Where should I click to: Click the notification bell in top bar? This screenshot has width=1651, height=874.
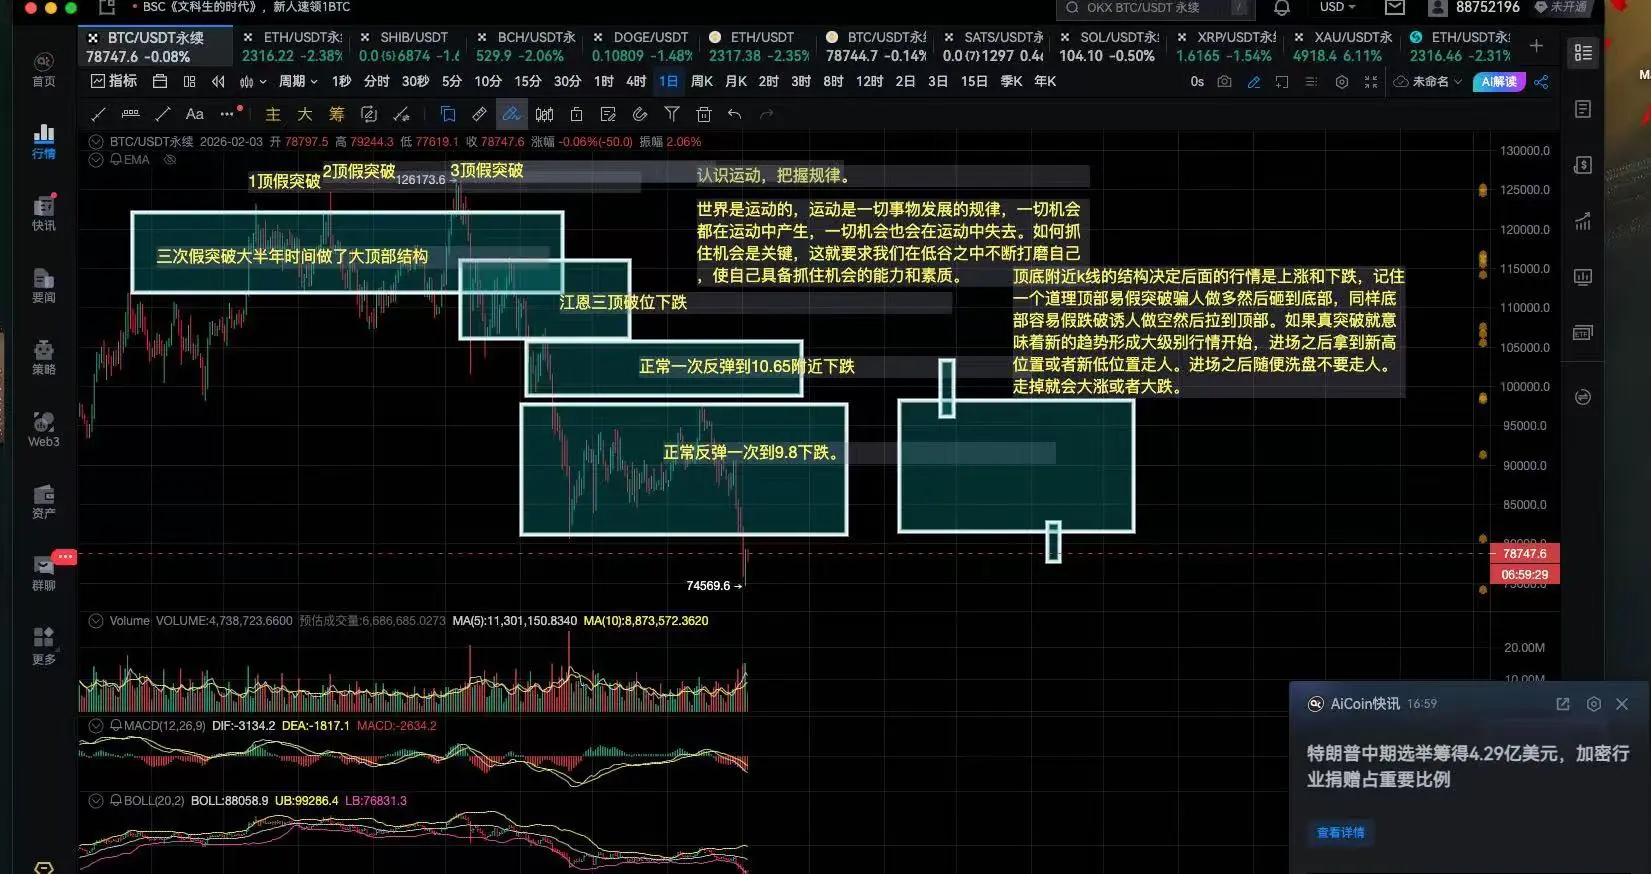1282,8
